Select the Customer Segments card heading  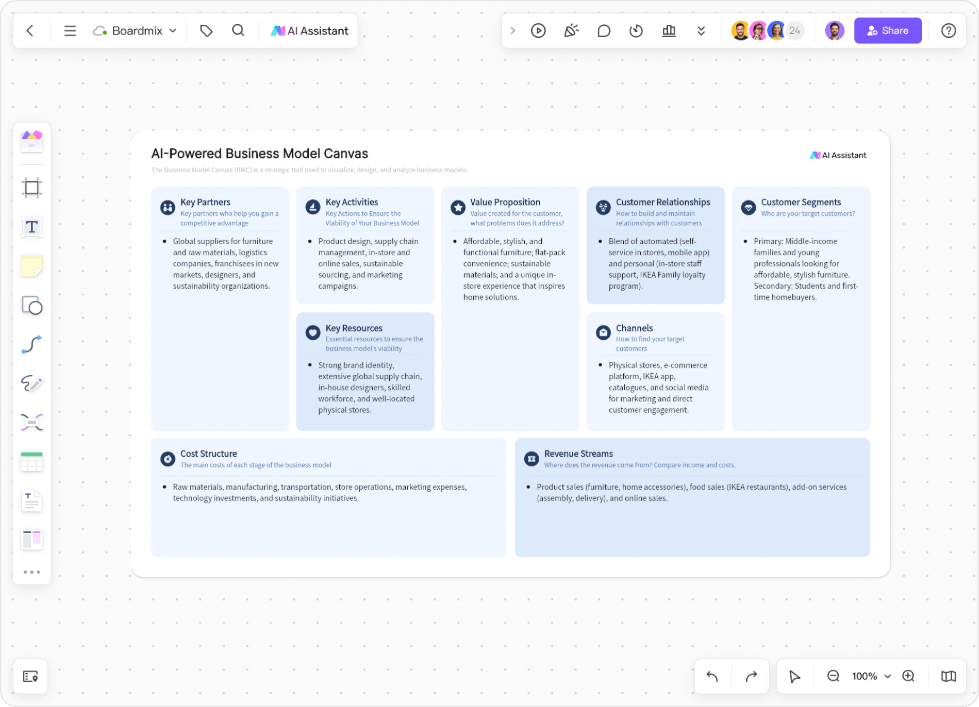801,202
